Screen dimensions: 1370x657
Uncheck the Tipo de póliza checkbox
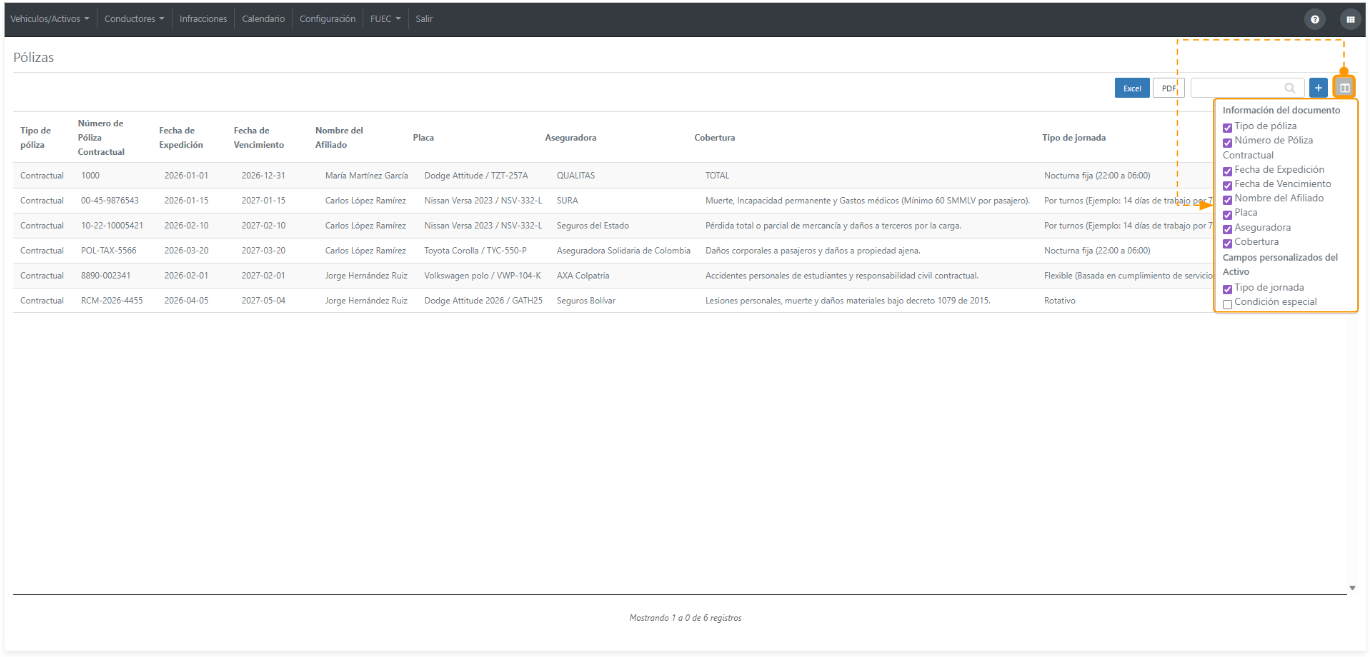coord(1228,127)
